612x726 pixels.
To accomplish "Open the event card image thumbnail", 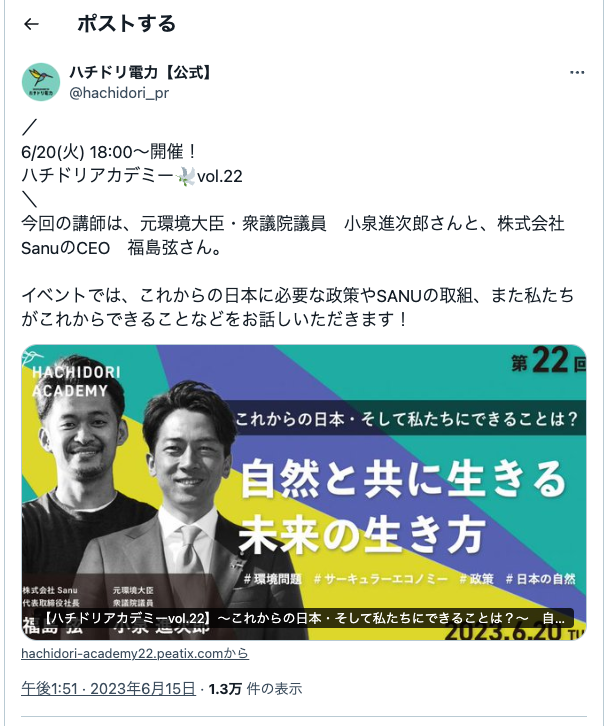I will [x=304, y=492].
